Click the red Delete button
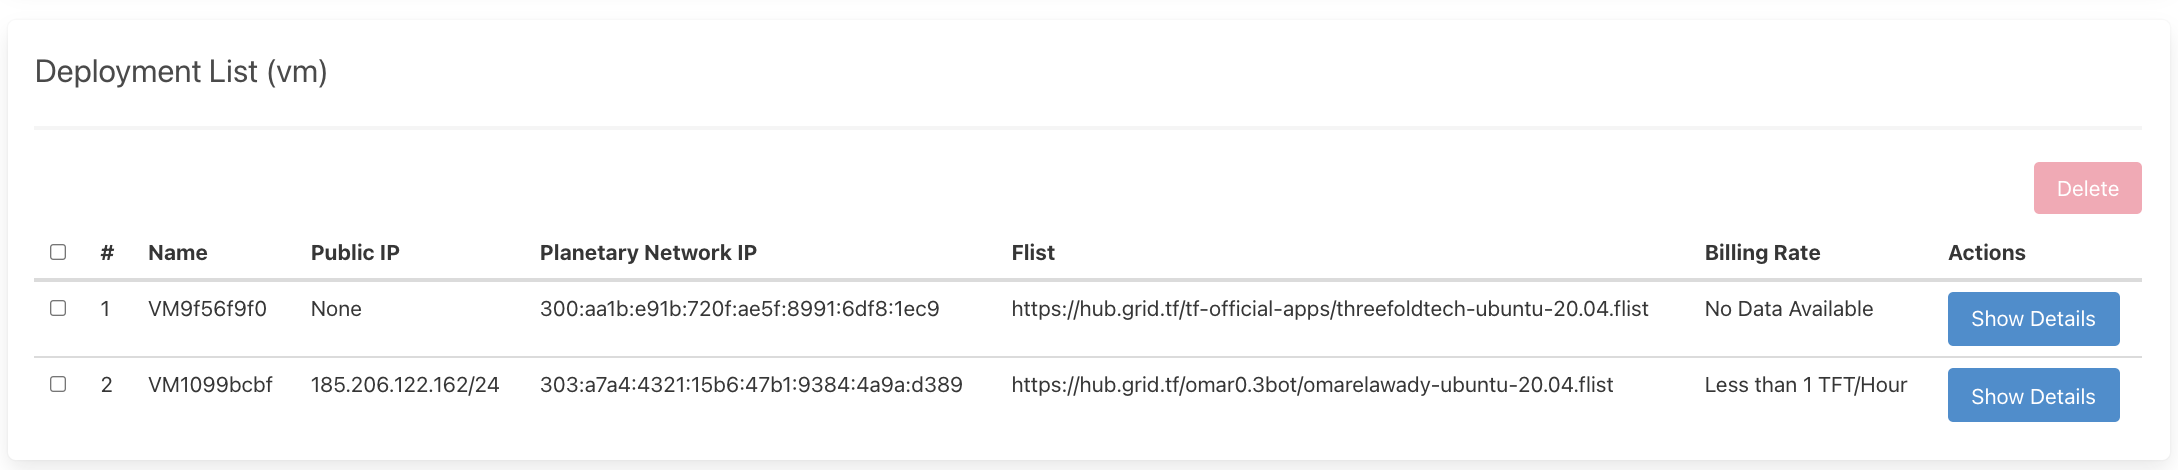Viewport: 2178px width, 470px height. click(2087, 188)
